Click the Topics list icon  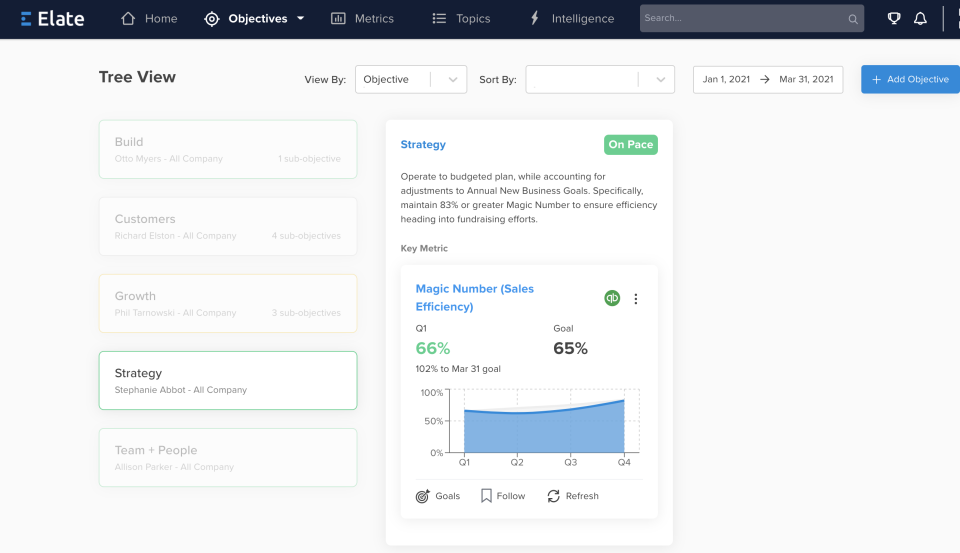click(x=439, y=18)
